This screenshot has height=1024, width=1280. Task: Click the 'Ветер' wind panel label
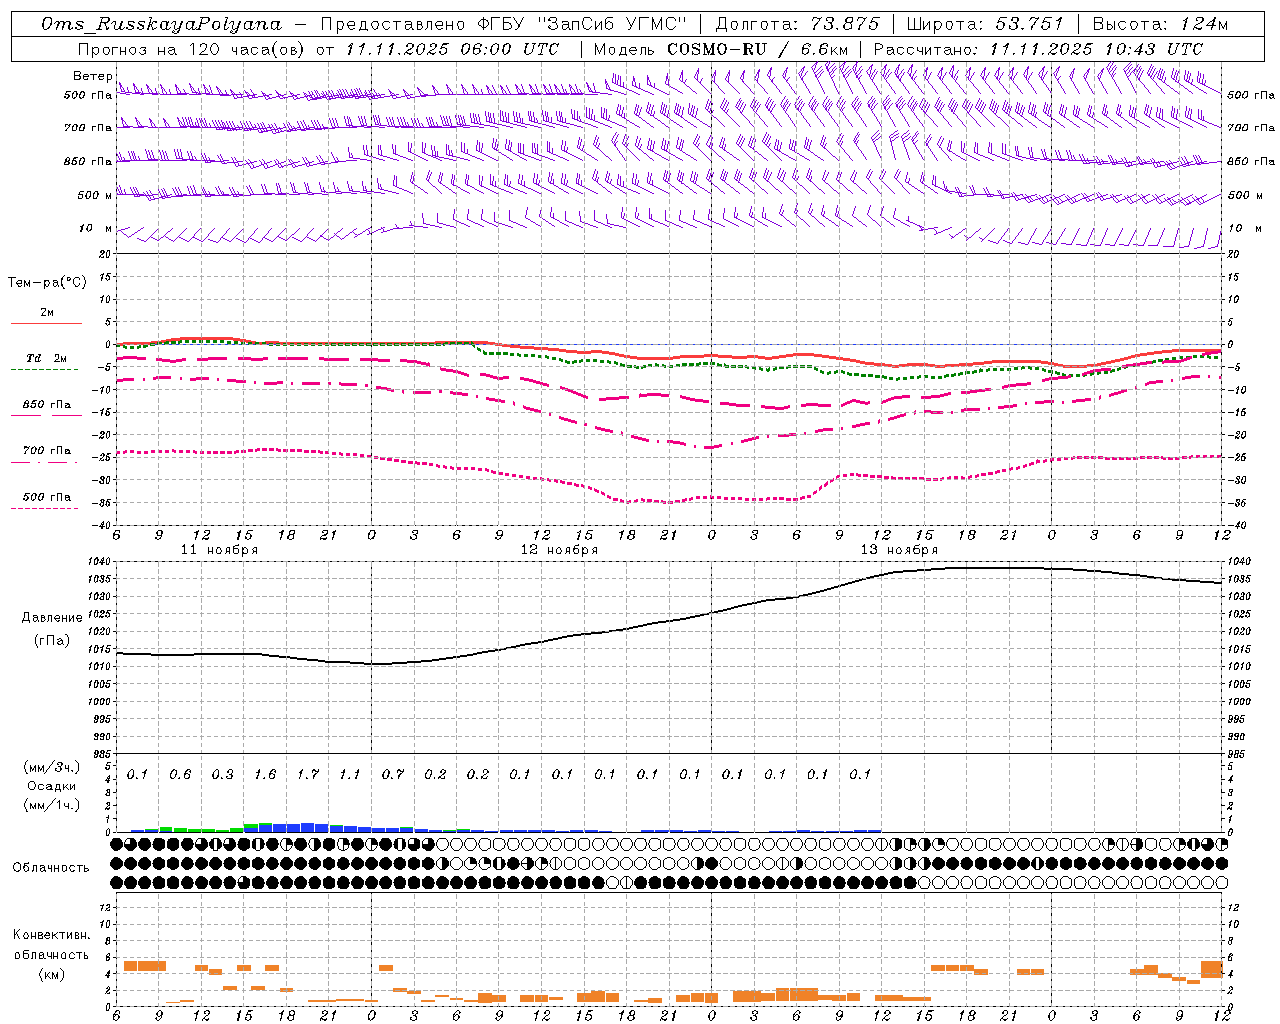point(92,76)
